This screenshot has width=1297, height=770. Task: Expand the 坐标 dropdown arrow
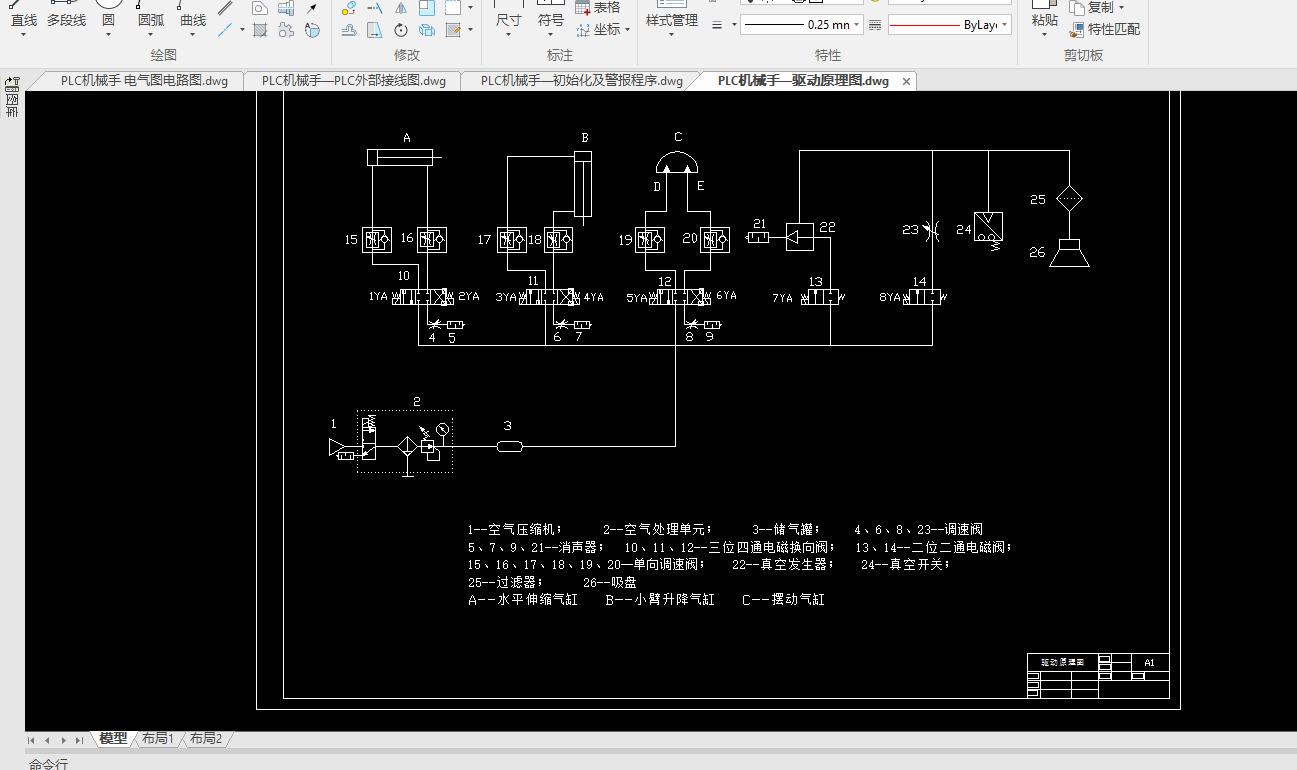click(627, 30)
